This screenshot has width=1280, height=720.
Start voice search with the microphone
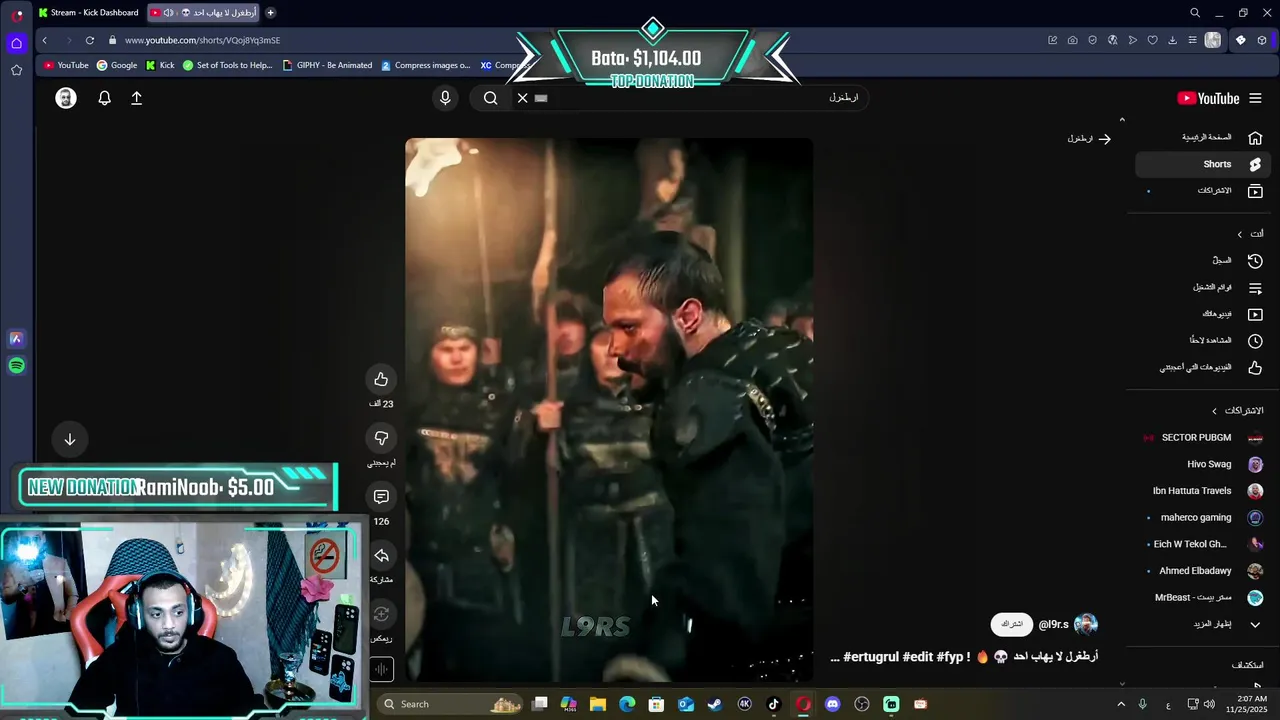pos(445,98)
